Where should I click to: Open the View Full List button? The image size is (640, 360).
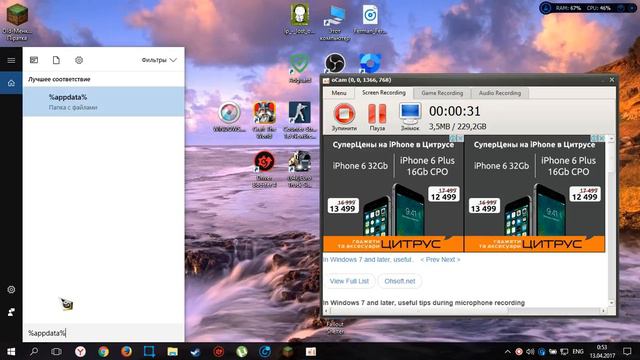click(349, 281)
